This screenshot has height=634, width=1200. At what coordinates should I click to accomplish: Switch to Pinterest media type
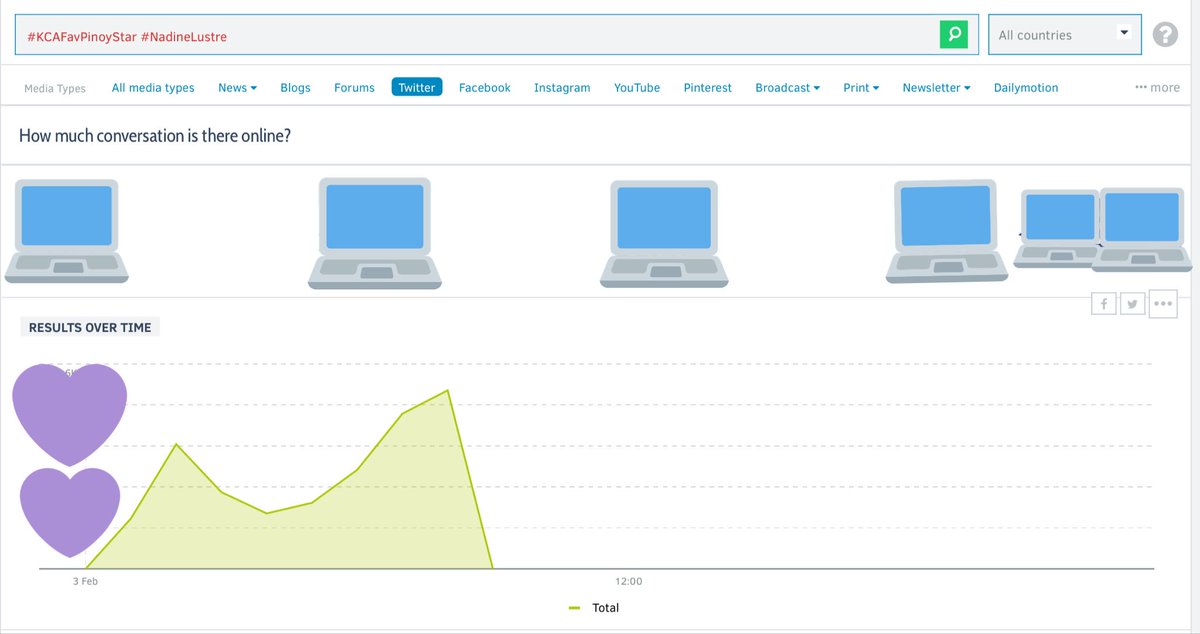point(708,88)
